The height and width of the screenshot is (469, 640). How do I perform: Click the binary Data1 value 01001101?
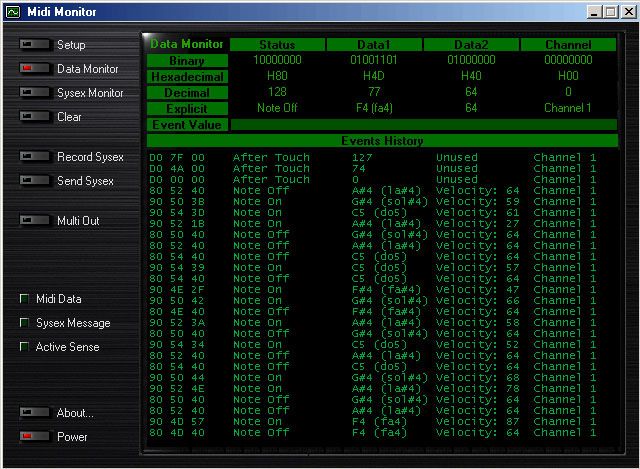pyautogui.click(x=373, y=60)
